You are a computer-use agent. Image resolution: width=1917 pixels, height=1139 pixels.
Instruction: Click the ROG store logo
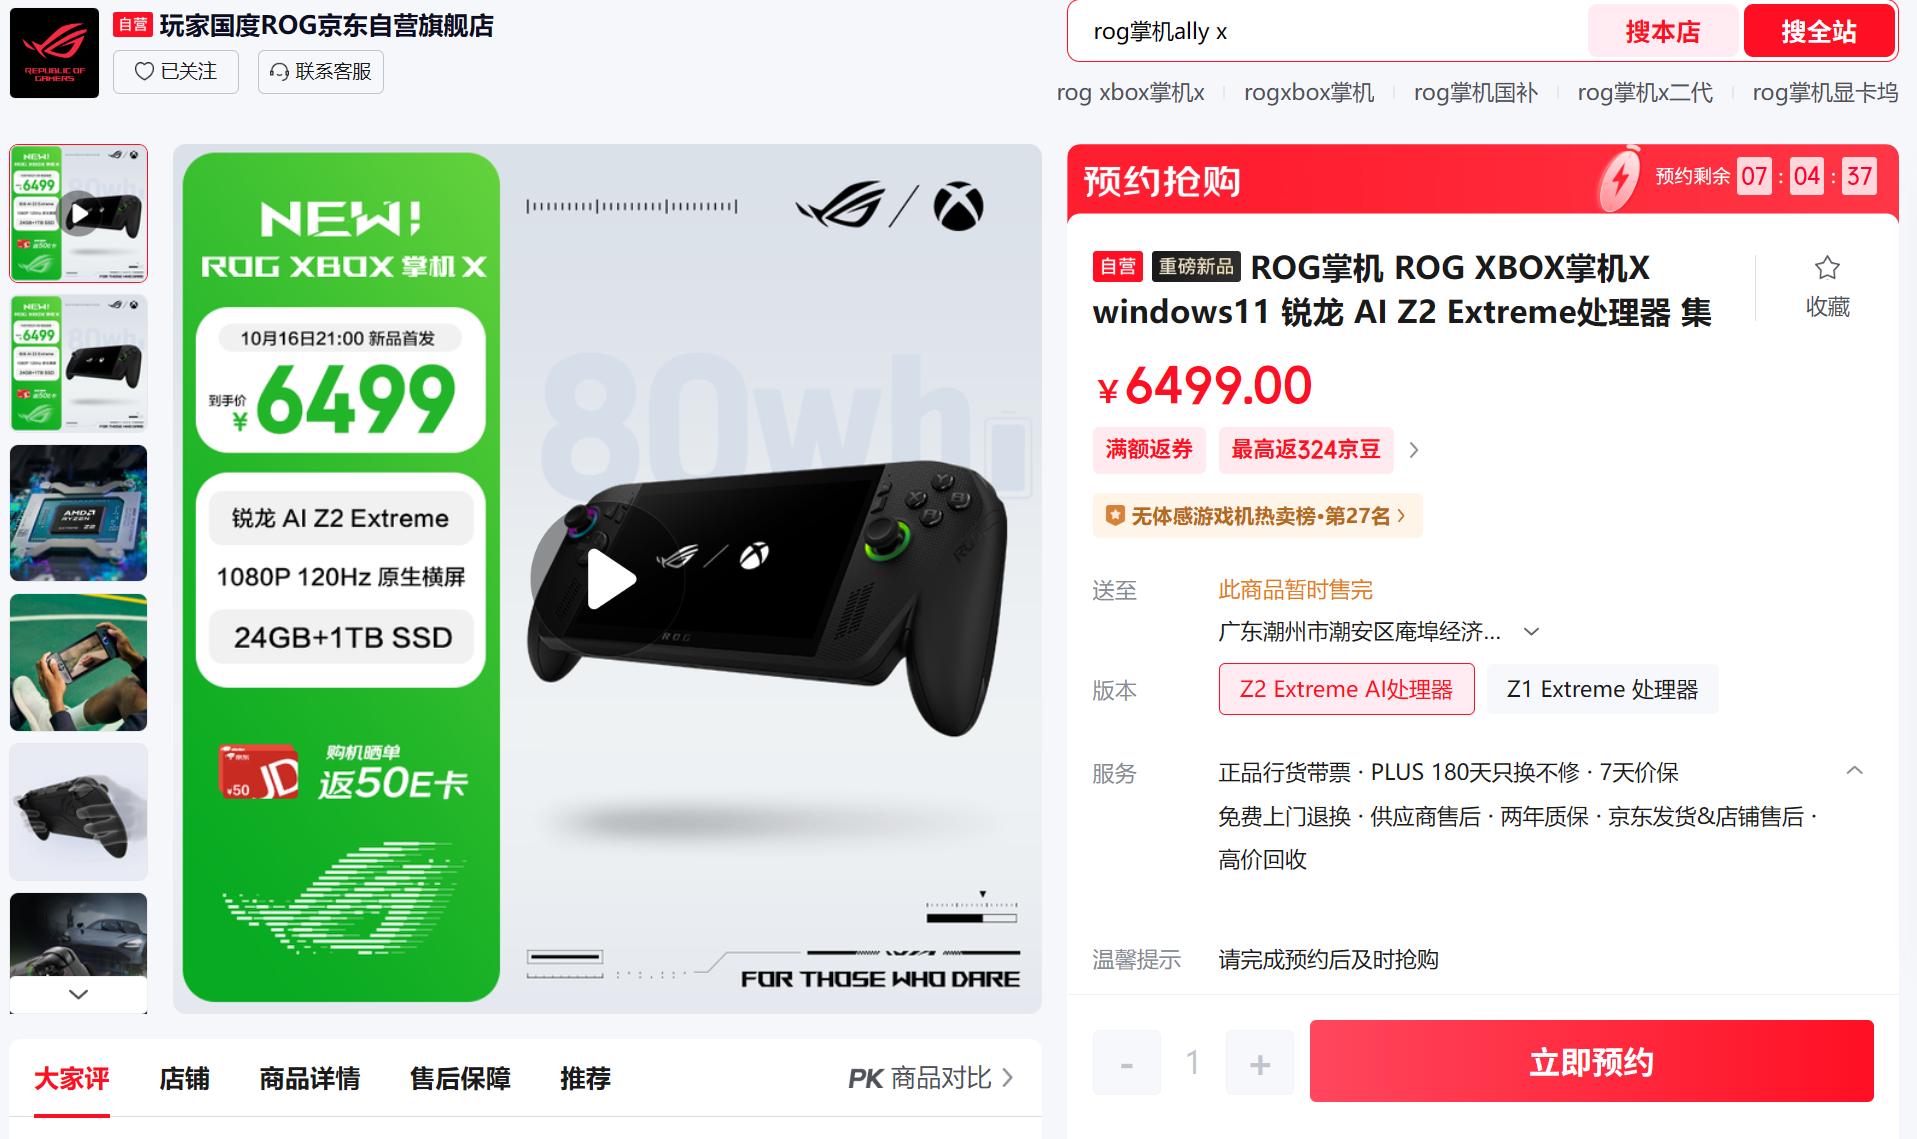coord(54,53)
